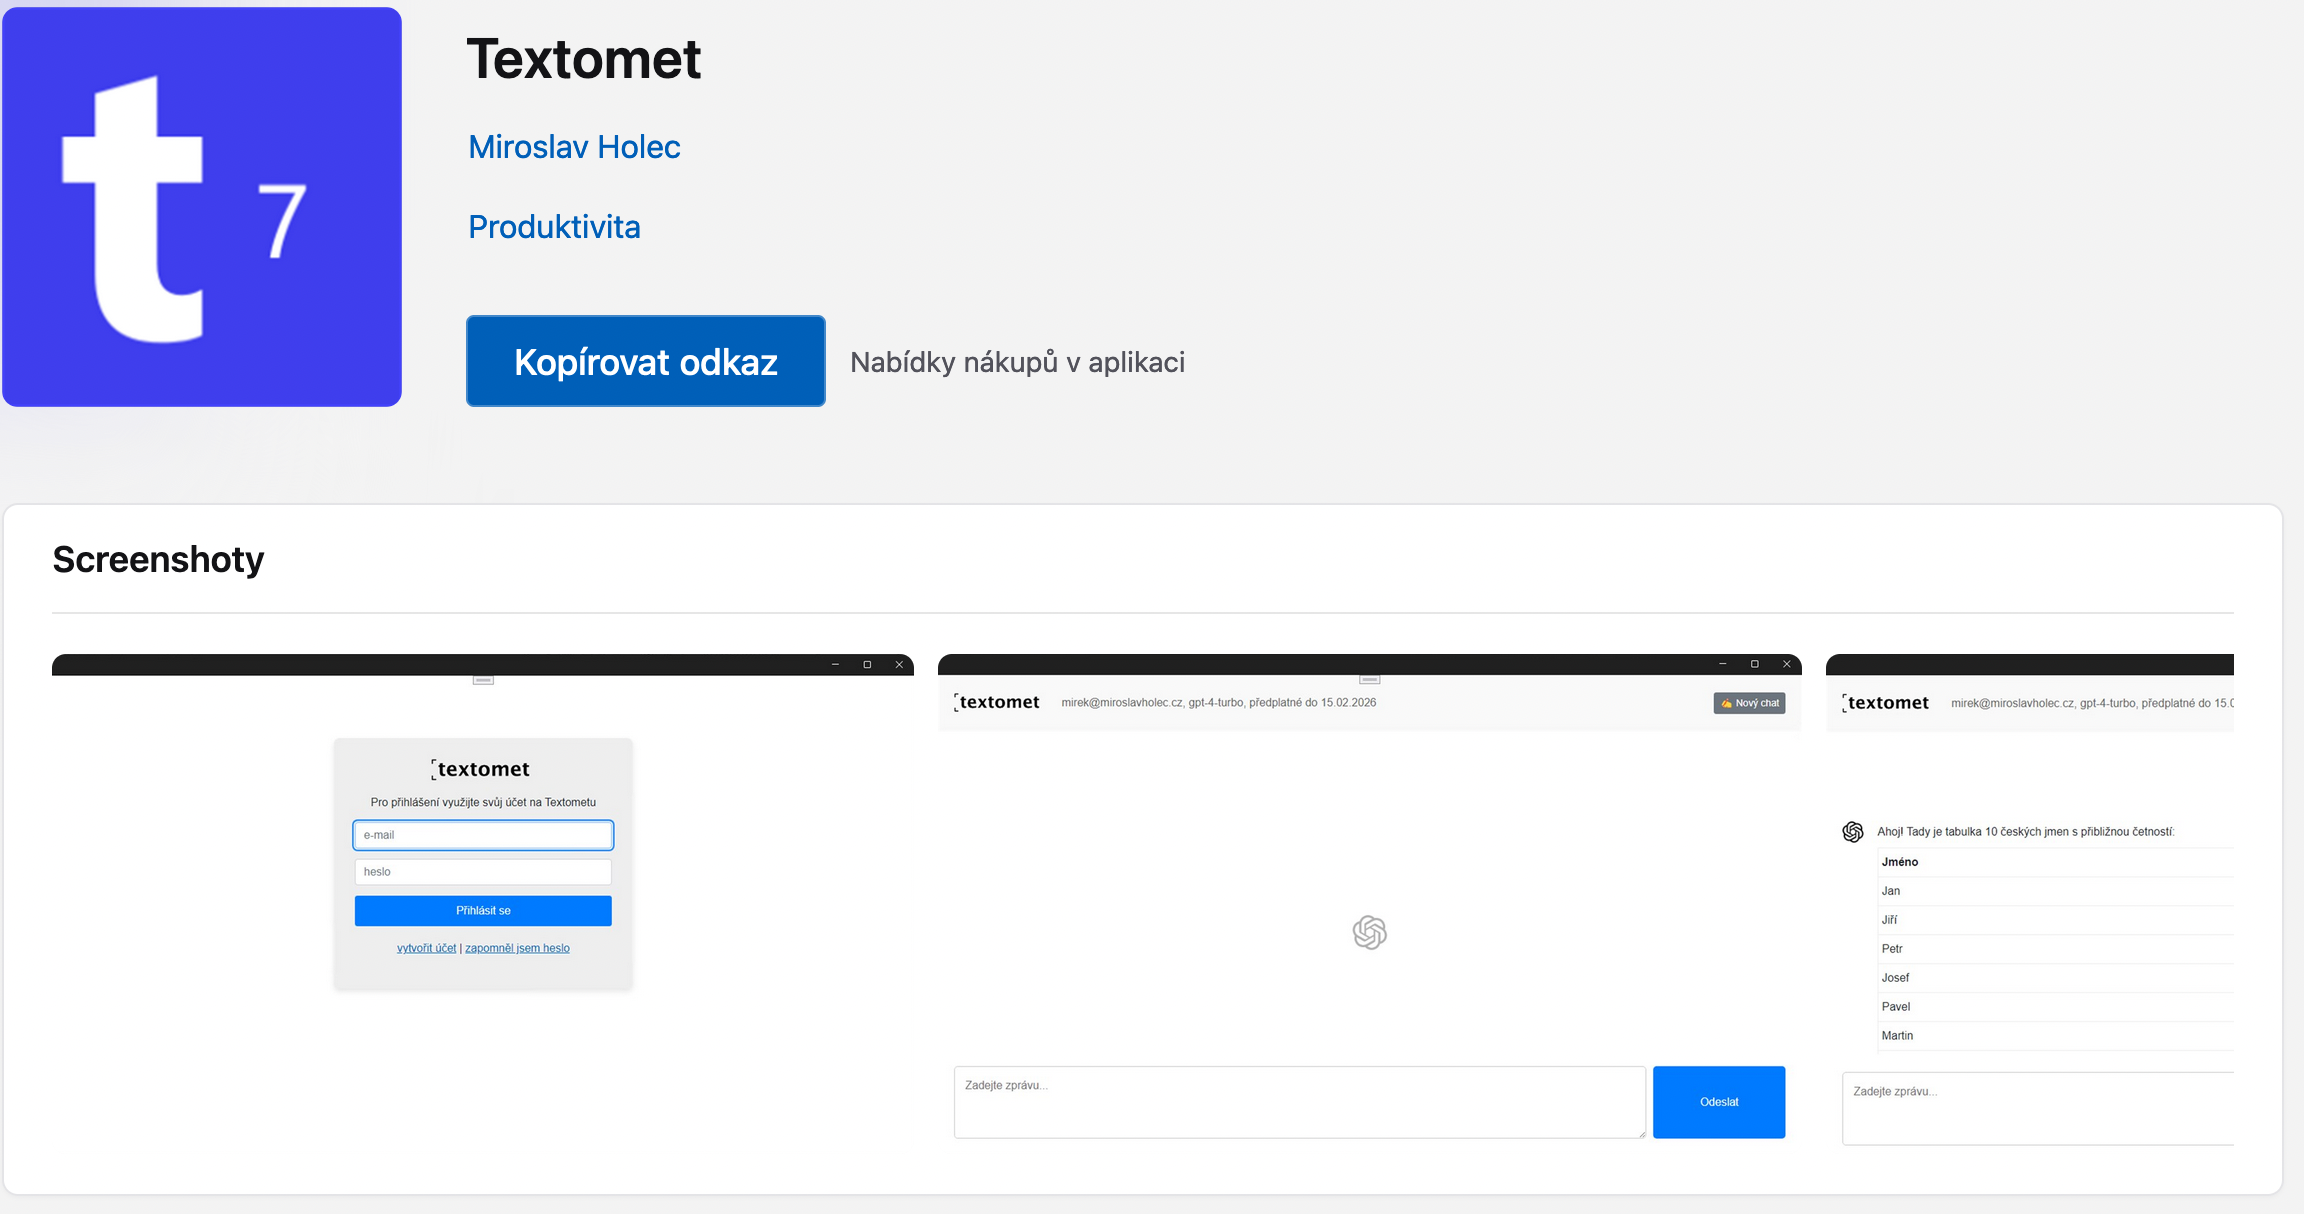Click the heslo password field
The height and width of the screenshot is (1214, 2304).
tap(483, 872)
